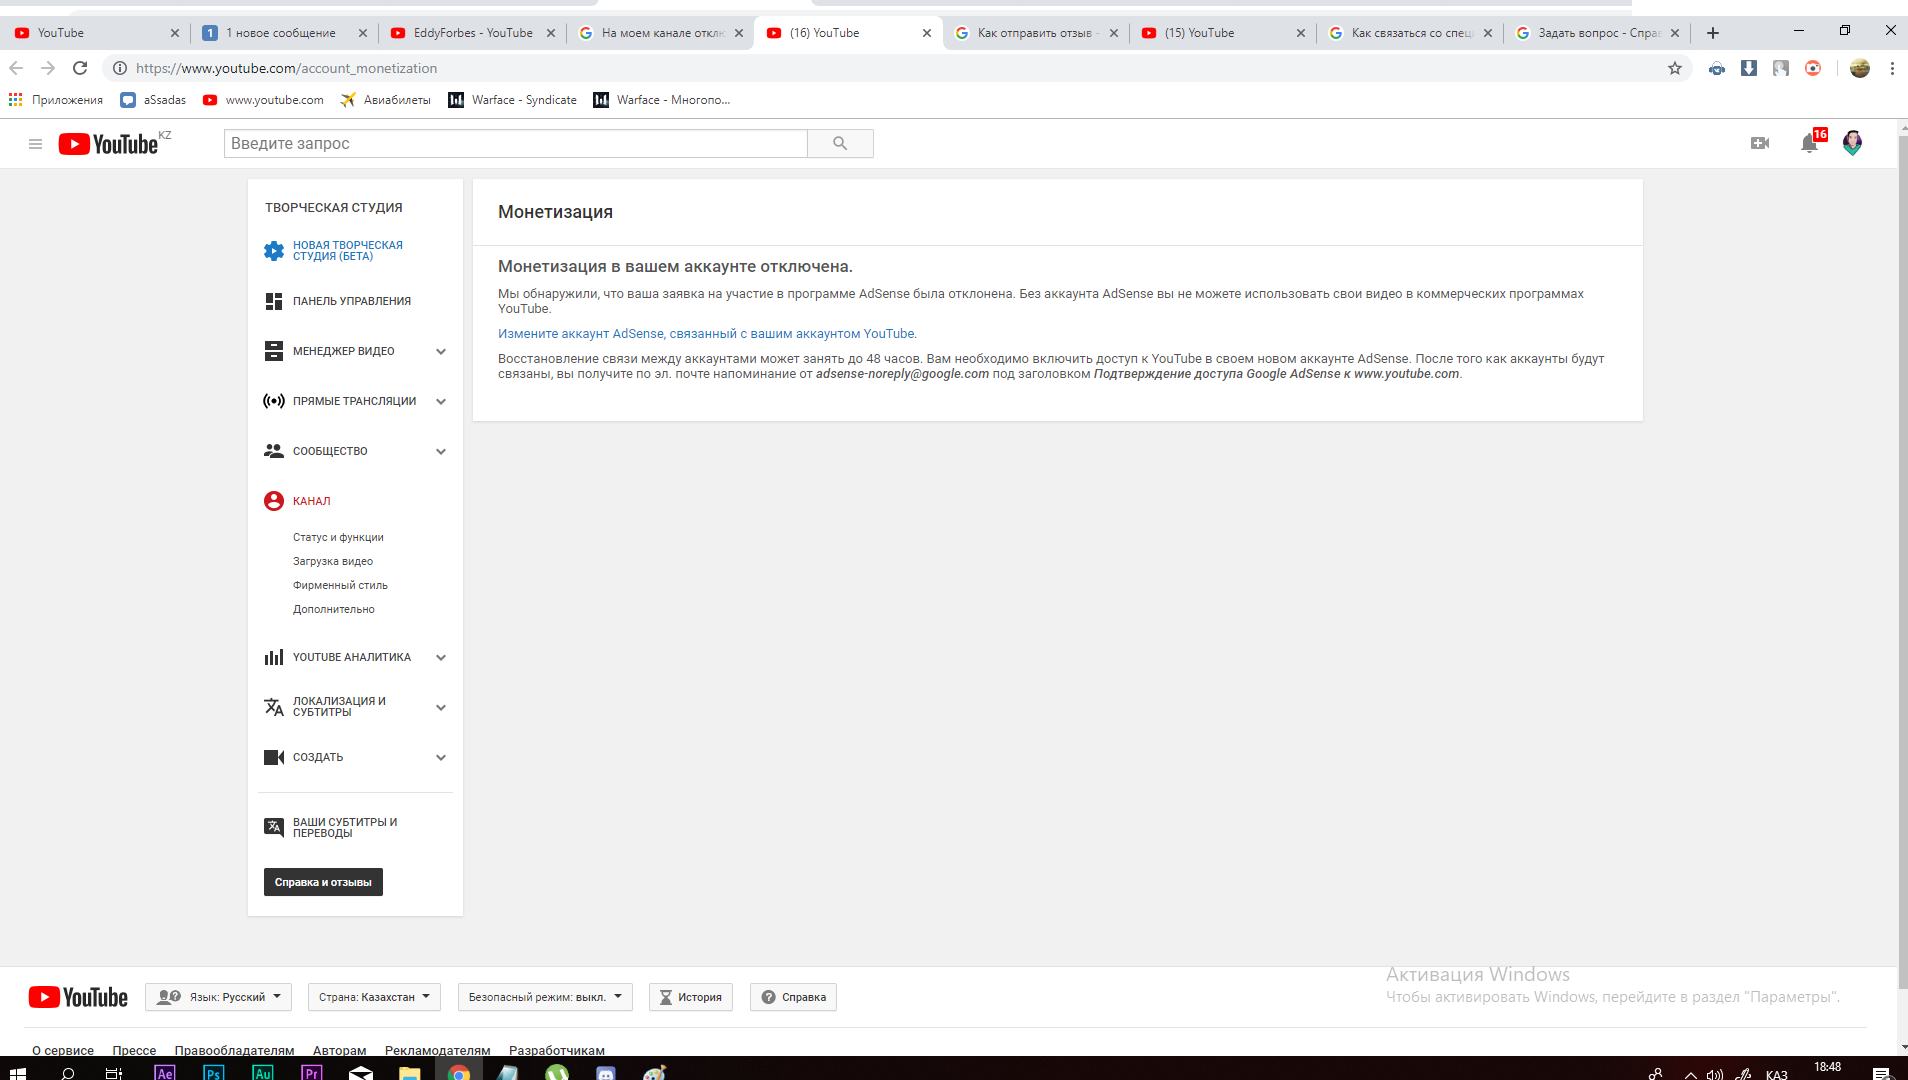Image resolution: width=1908 pixels, height=1080 pixels.
Task: Close the 'На моем канале' tab
Action: pyautogui.click(x=739, y=33)
